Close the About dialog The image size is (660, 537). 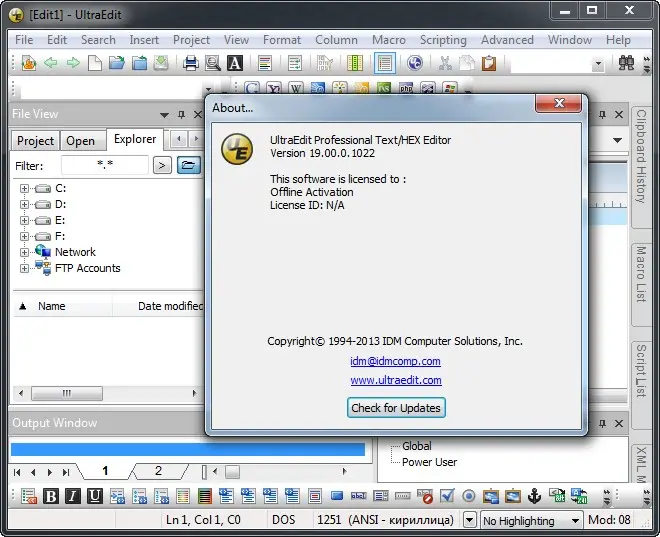pos(559,103)
